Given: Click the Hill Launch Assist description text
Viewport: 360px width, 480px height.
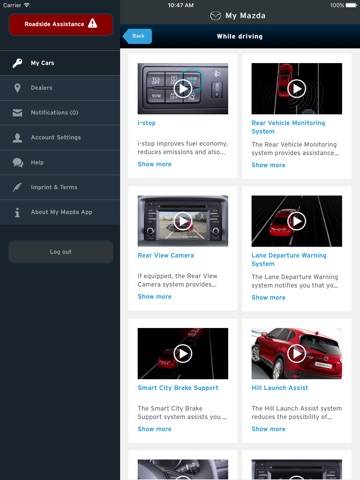Looking at the screenshot, I should pyautogui.click(x=297, y=412).
